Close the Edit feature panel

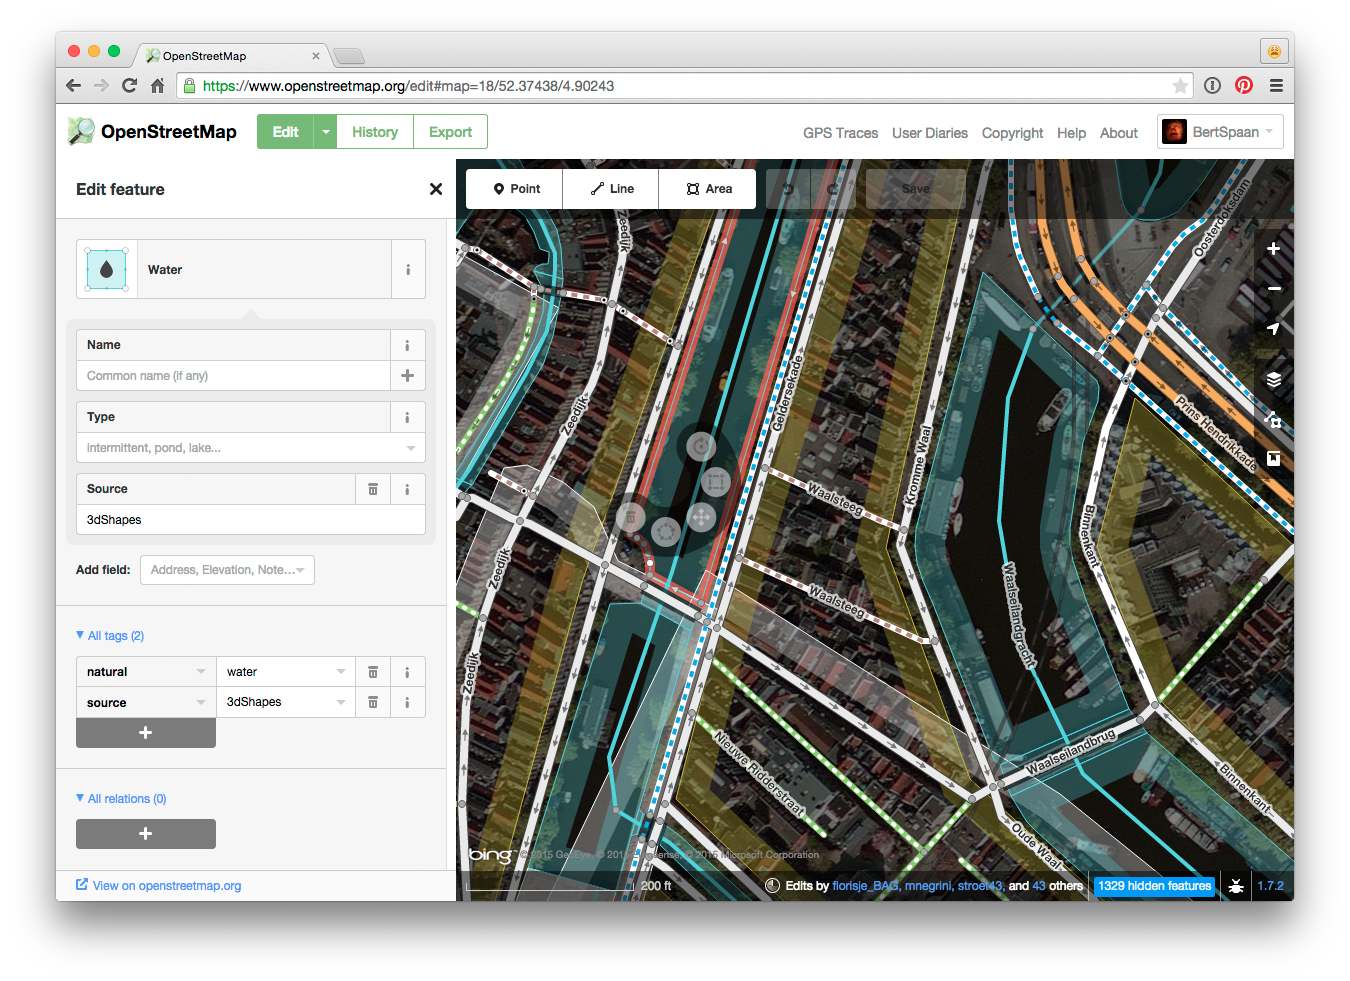click(435, 189)
